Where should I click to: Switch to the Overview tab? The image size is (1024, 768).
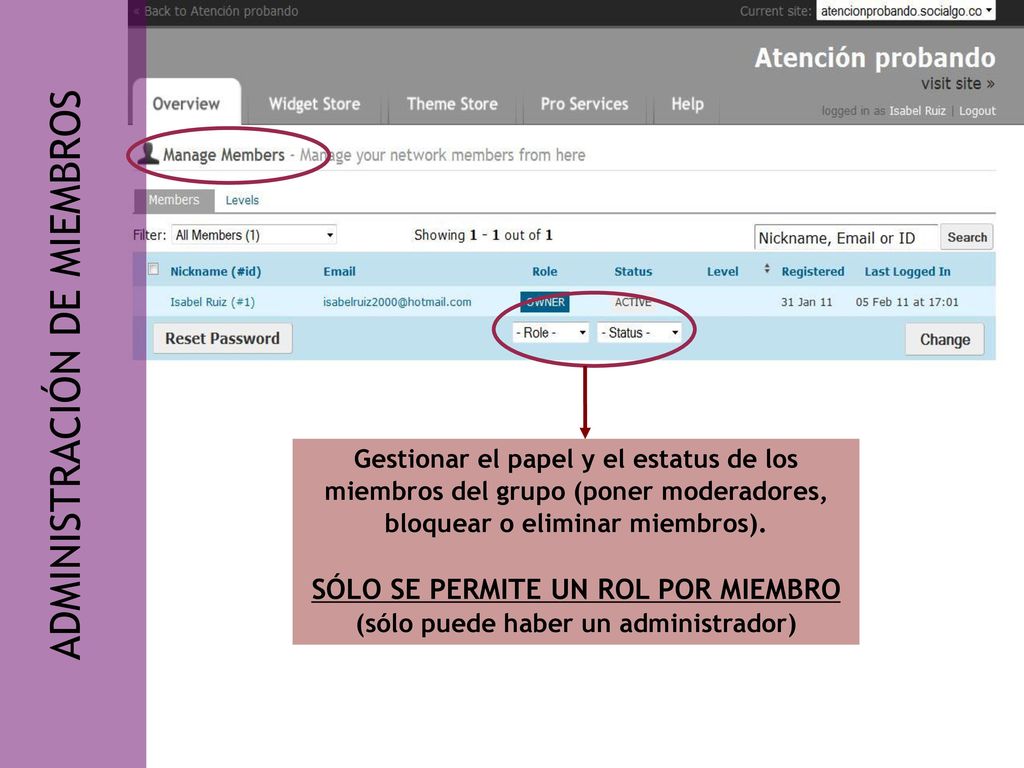click(186, 104)
